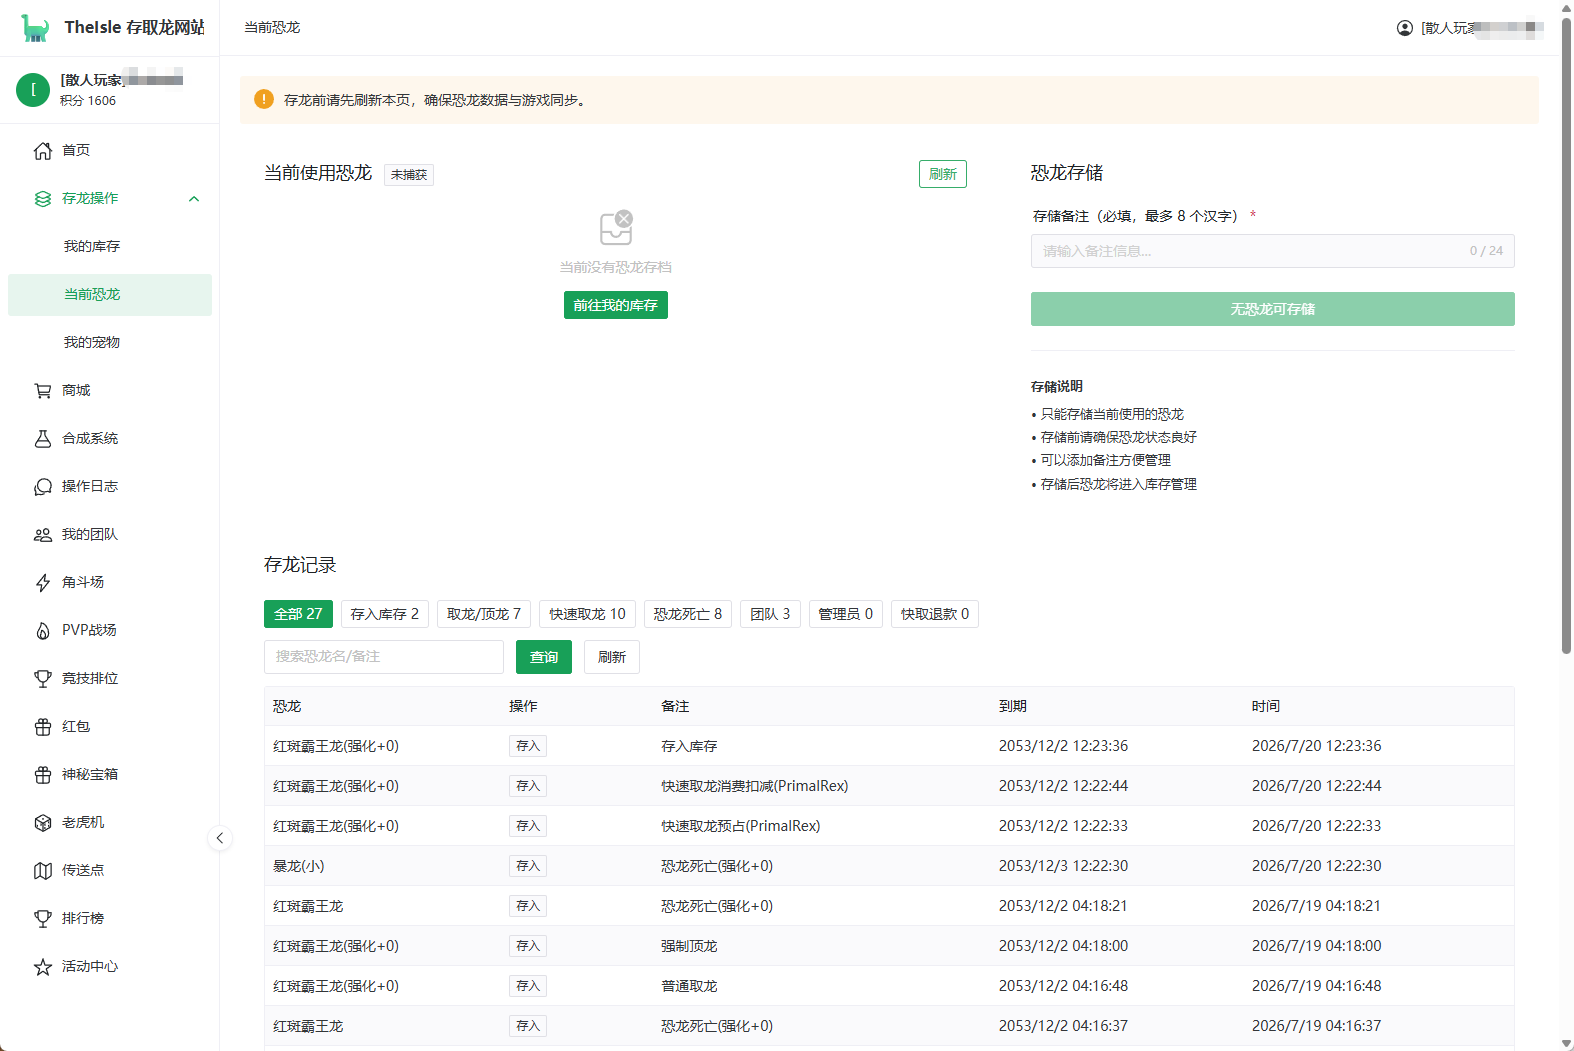This screenshot has width=1574, height=1051.
Task: Click the trophy icon for 竞技排位
Action: pos(43,679)
